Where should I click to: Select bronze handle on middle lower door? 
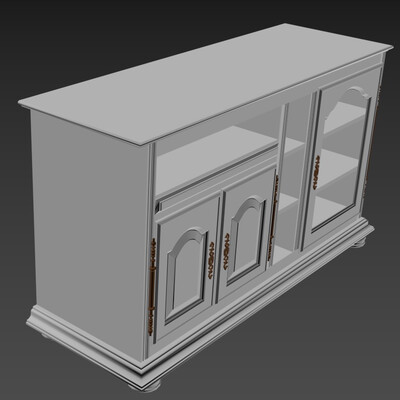point(227,251)
